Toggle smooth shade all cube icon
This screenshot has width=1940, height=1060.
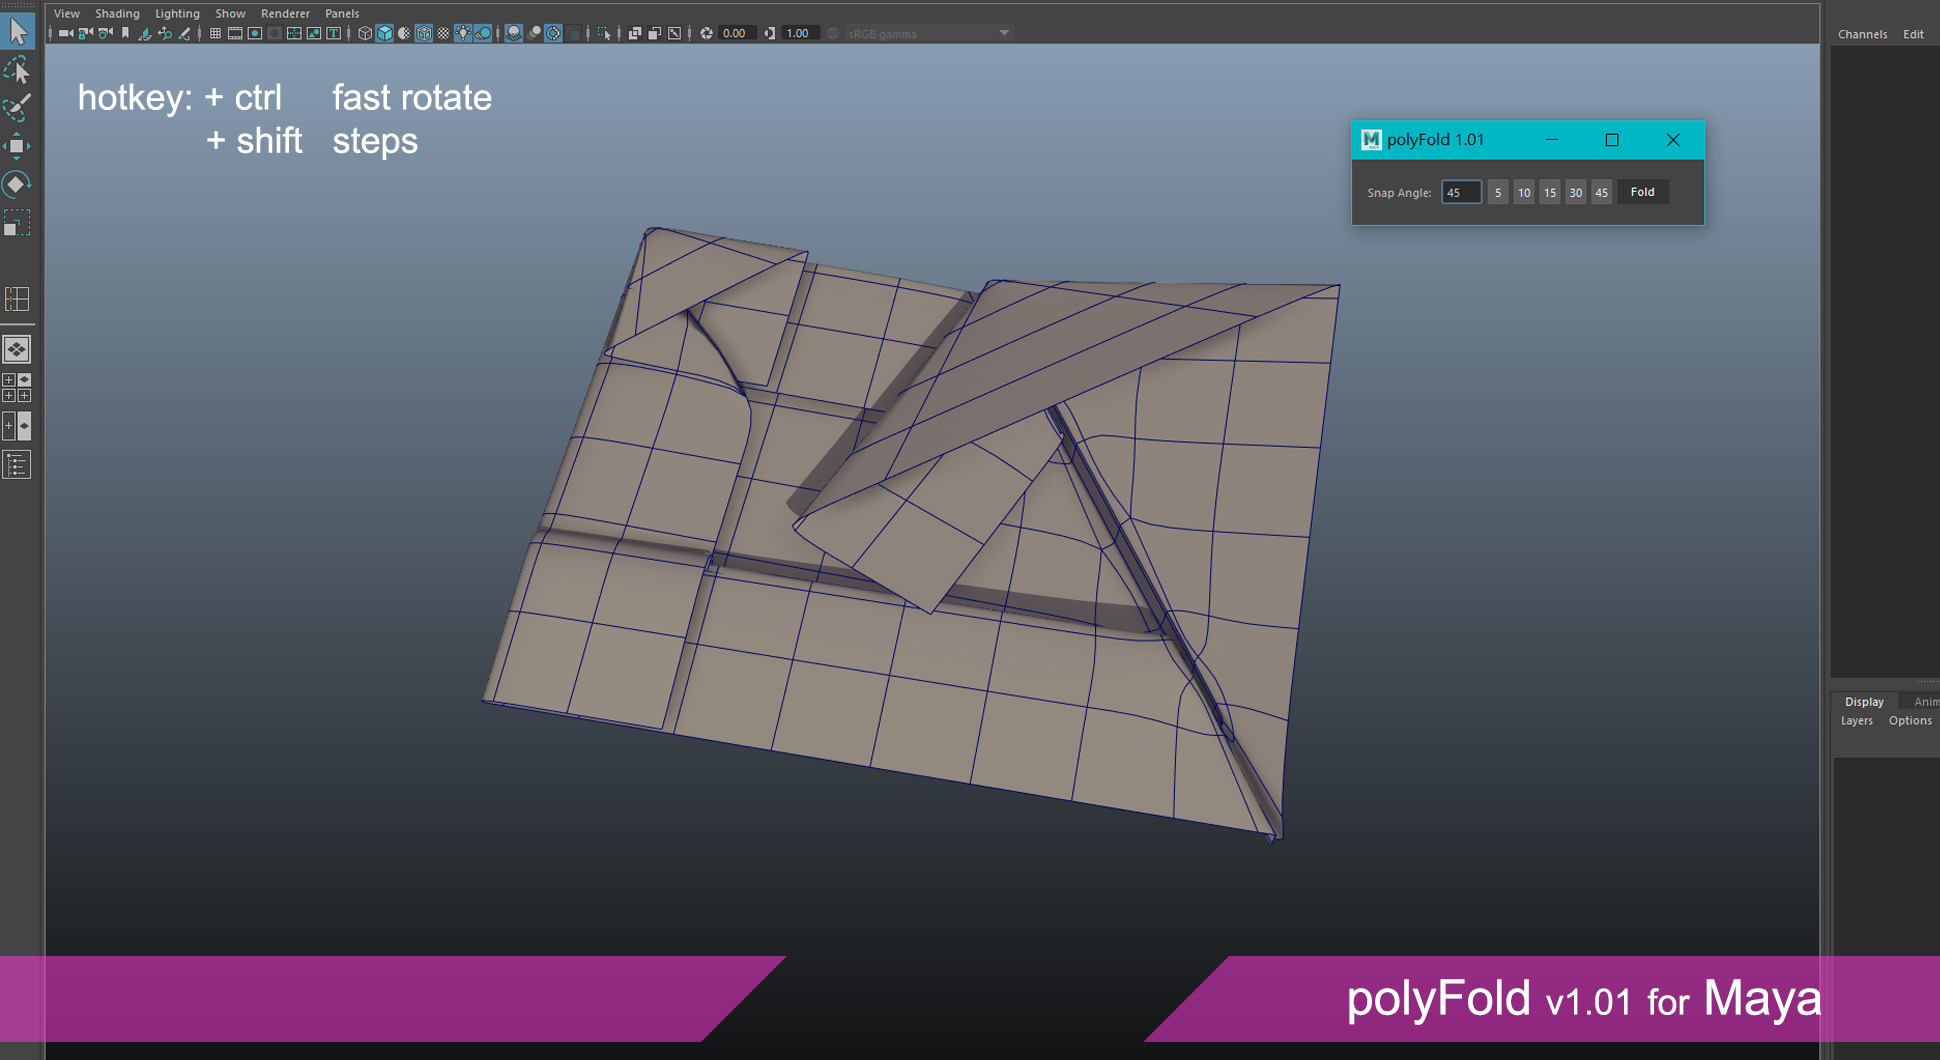coord(384,33)
